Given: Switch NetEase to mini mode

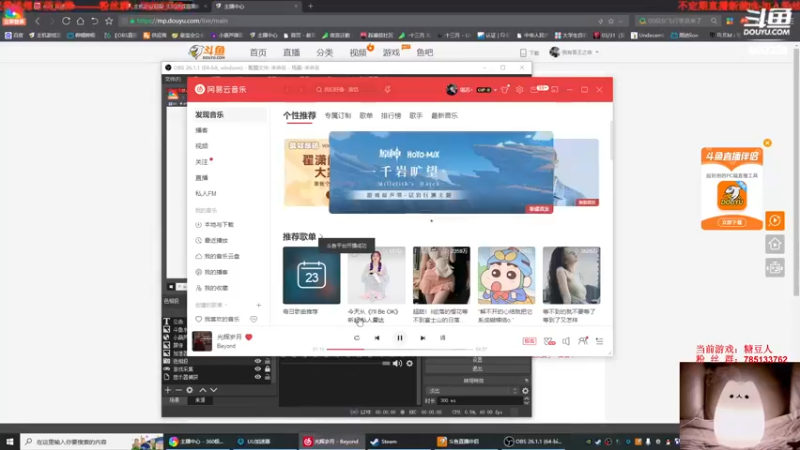Looking at the screenshot, I should 555,89.
